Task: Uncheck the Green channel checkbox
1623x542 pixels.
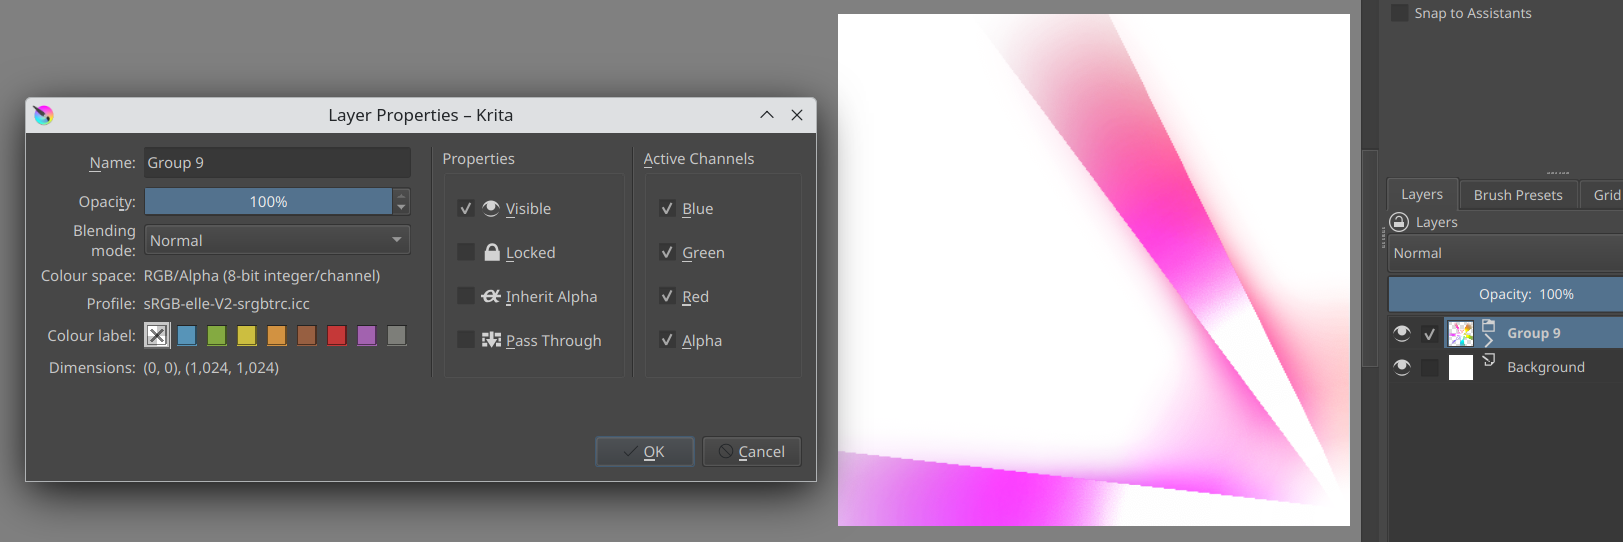Action: point(667,252)
